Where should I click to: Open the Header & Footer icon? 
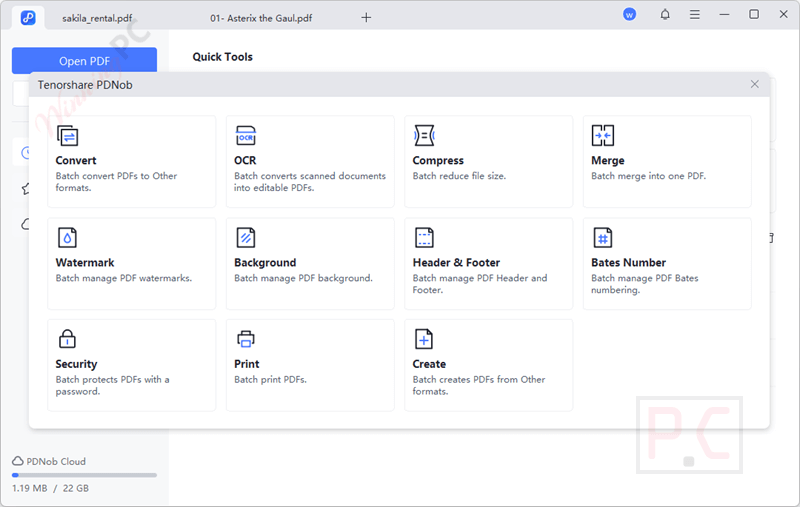[x=424, y=238]
